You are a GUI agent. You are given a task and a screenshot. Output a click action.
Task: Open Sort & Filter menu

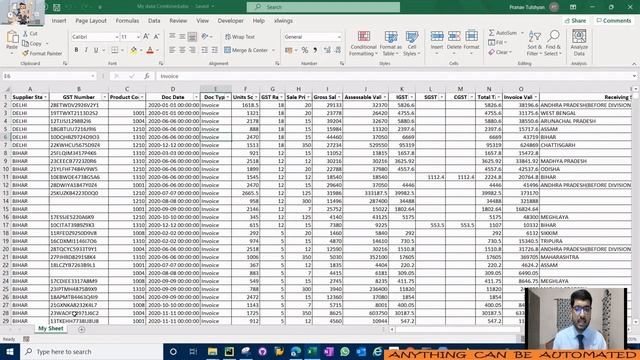[x=534, y=43]
